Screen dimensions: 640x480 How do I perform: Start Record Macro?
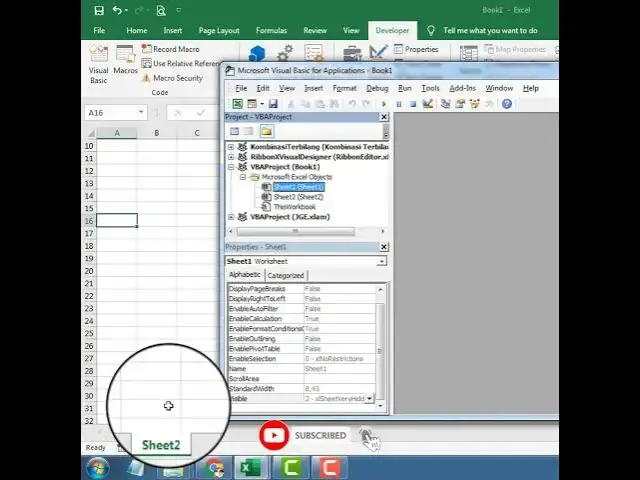coord(171,49)
